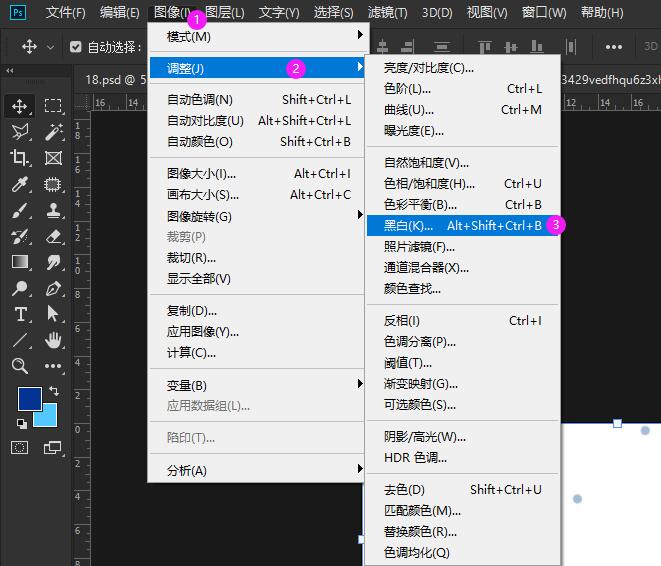The image size is (661, 566).
Task: Toggle the 自动选择 checkbox
Action: click(75, 47)
